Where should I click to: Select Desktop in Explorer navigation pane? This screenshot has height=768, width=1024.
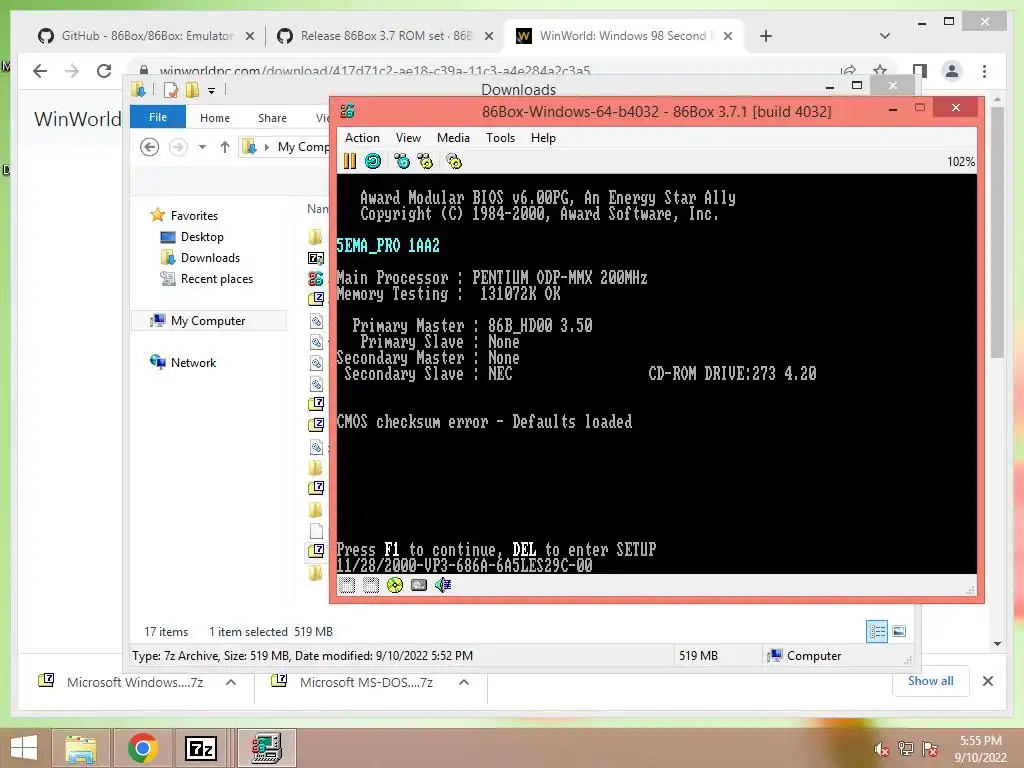(202, 236)
